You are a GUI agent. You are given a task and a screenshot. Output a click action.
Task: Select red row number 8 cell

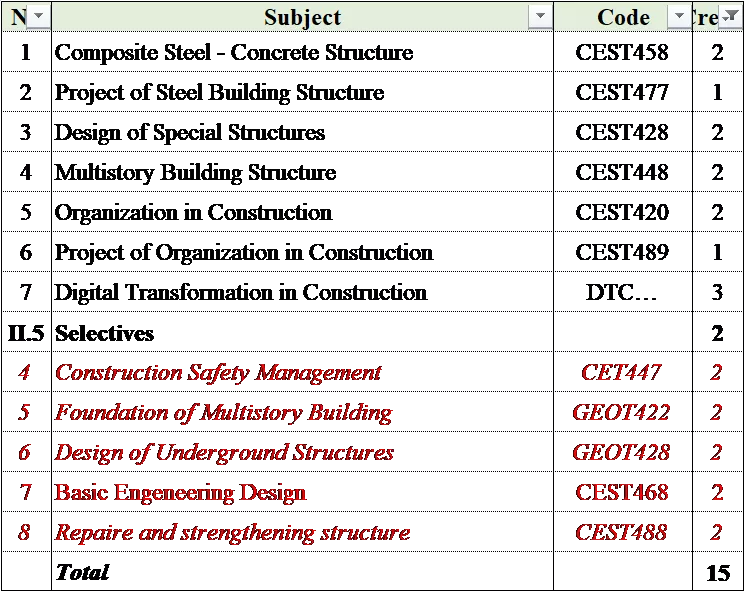pos(26,532)
